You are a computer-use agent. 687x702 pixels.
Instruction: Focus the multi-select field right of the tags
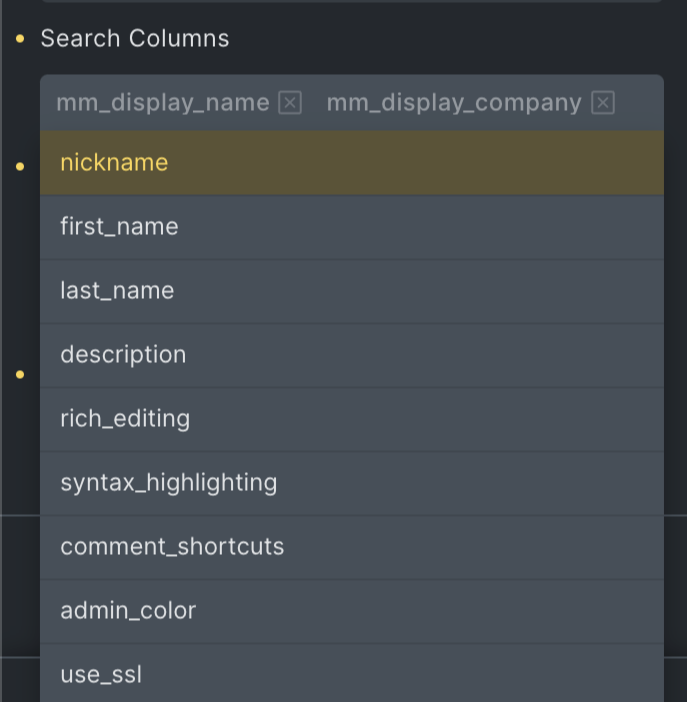pyautogui.click(x=638, y=103)
